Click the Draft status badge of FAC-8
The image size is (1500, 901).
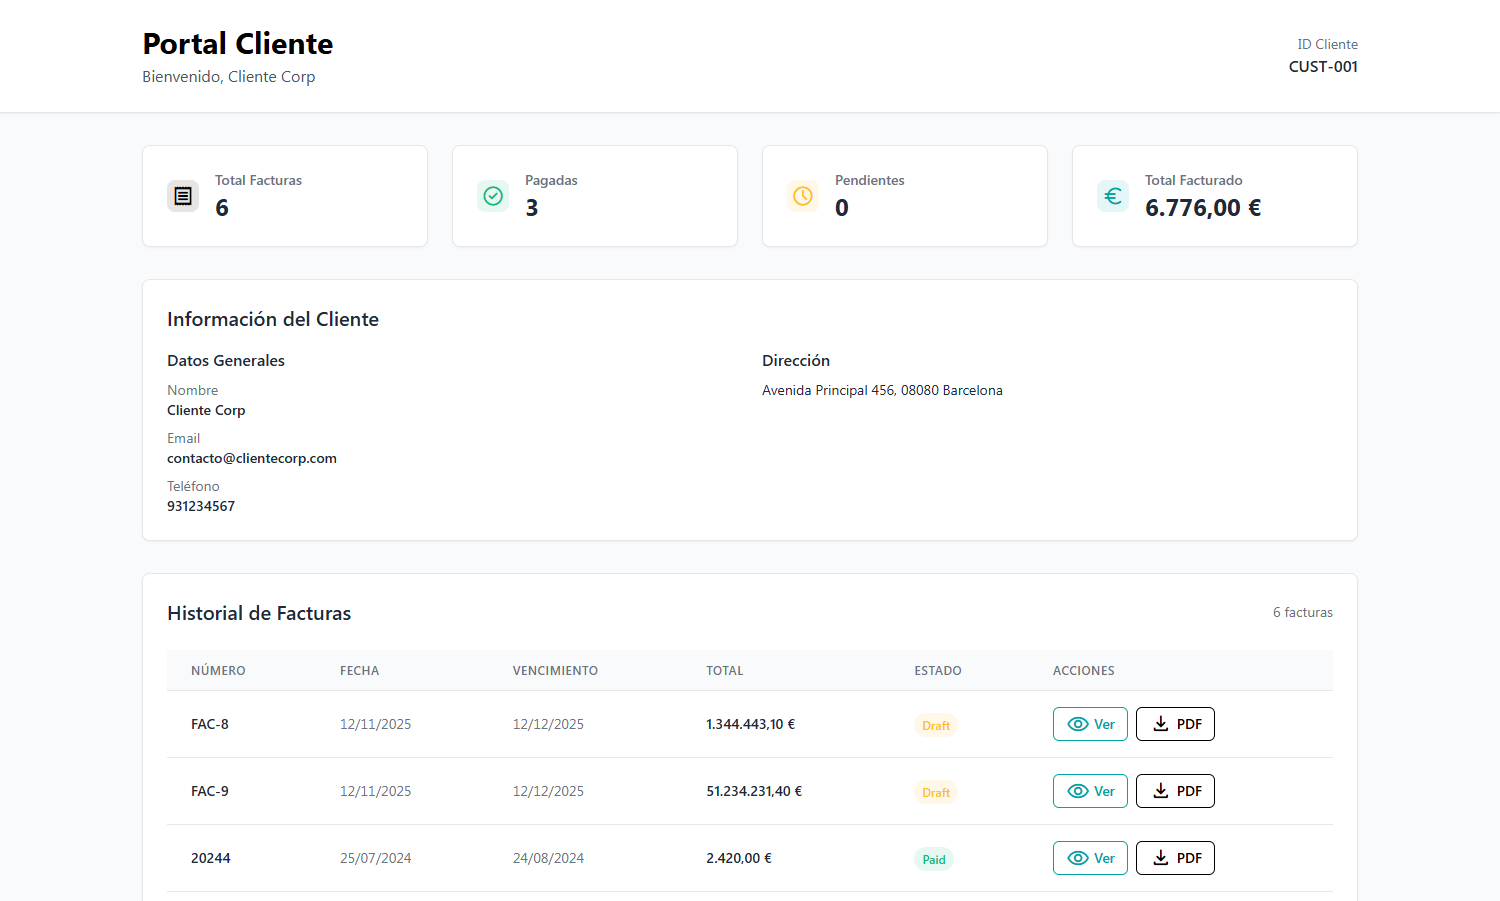[x=936, y=725]
